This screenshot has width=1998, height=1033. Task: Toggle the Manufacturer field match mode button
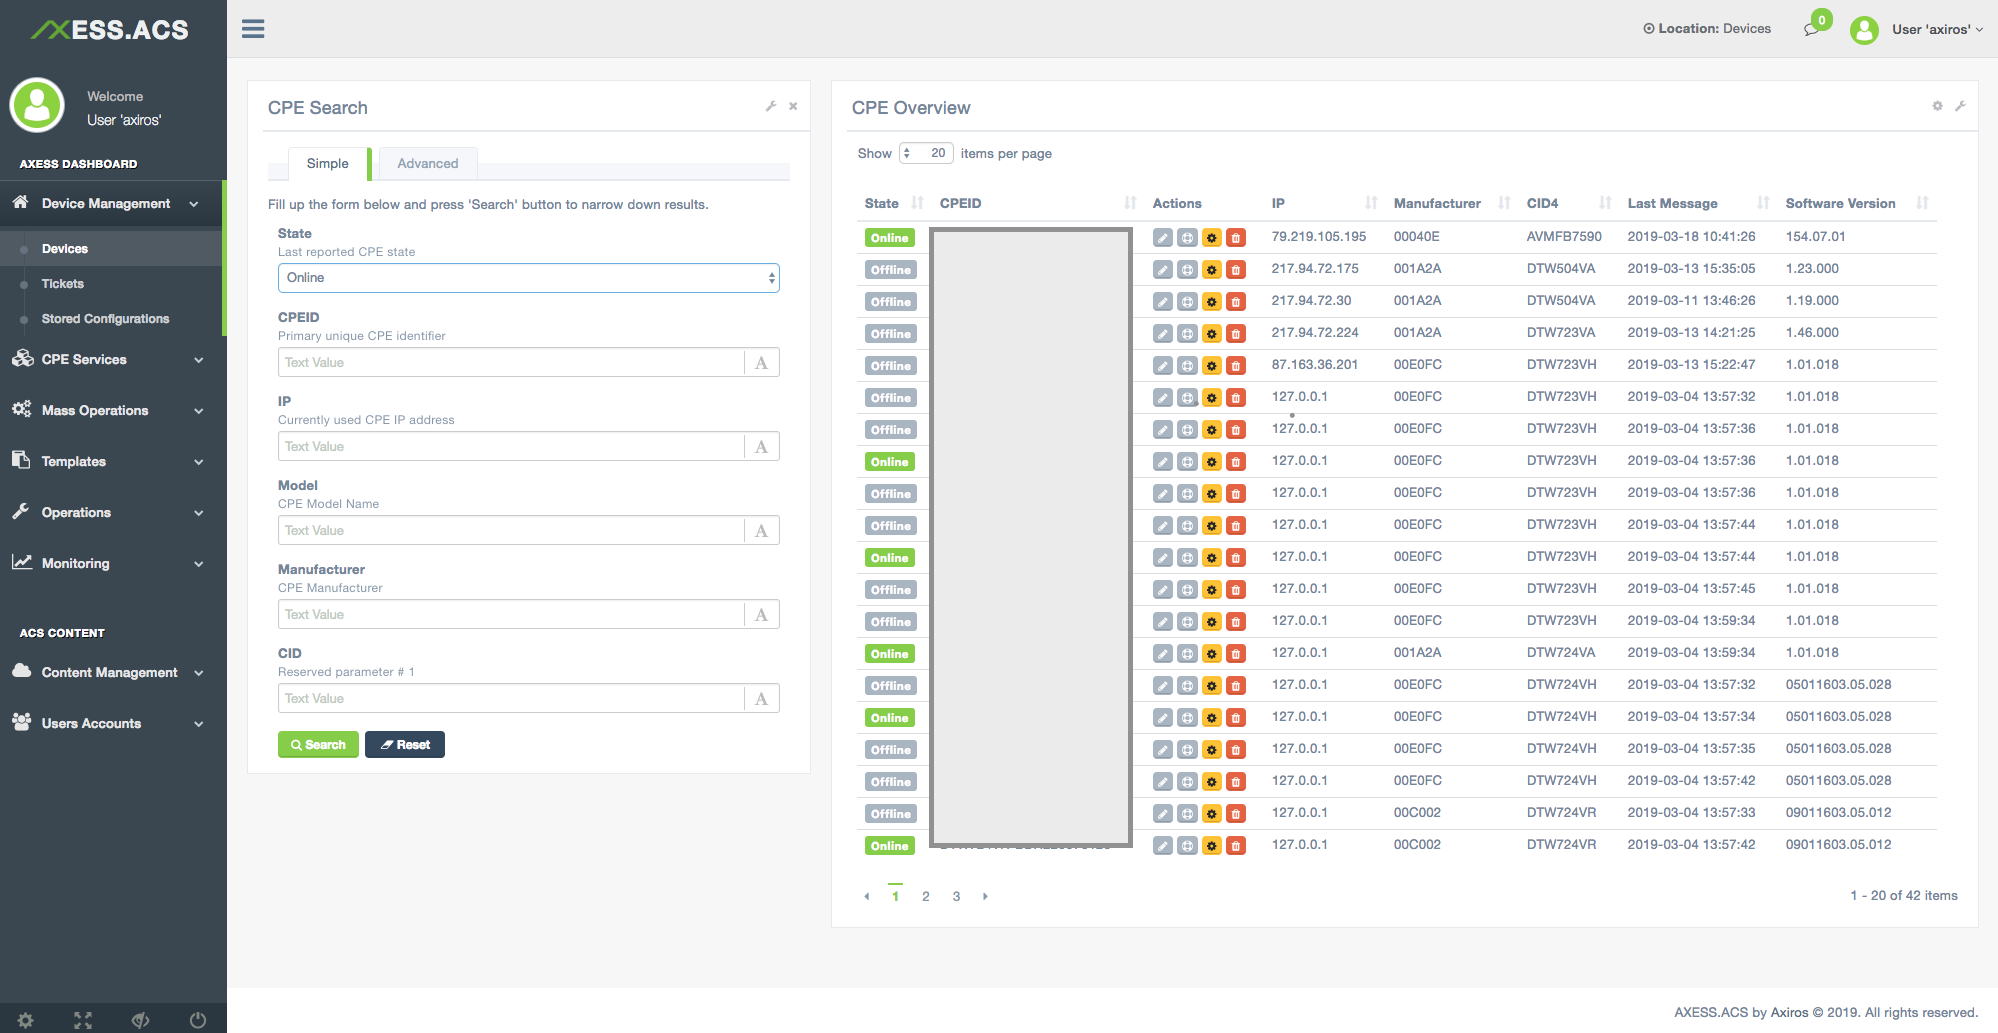point(762,615)
